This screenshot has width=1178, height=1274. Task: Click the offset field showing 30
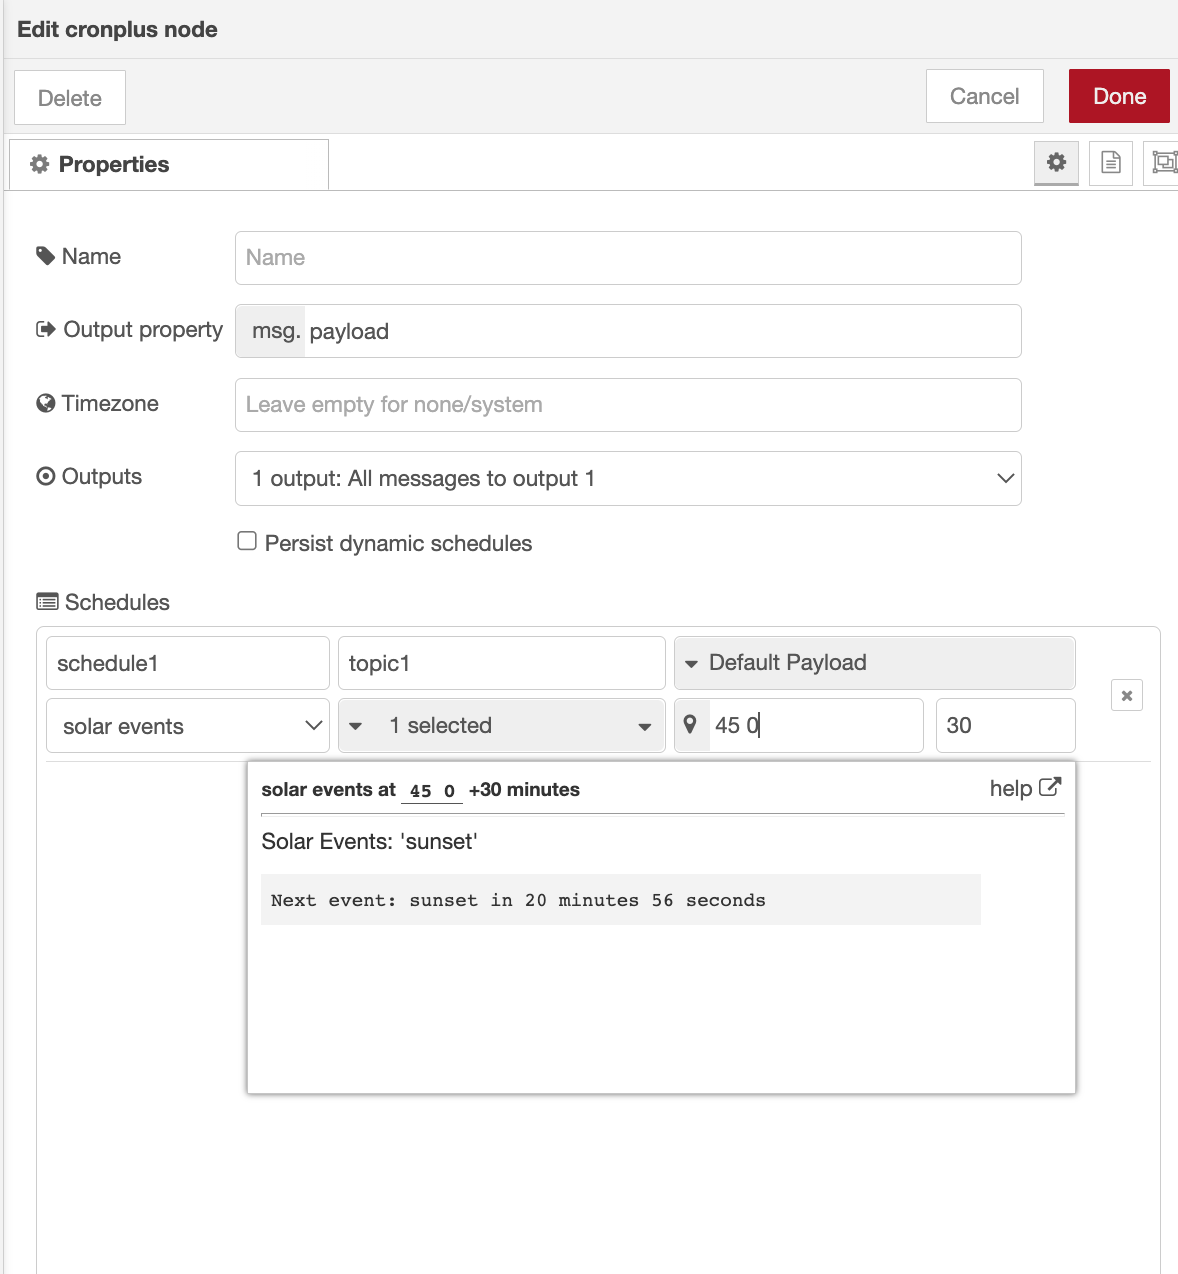1005,726
